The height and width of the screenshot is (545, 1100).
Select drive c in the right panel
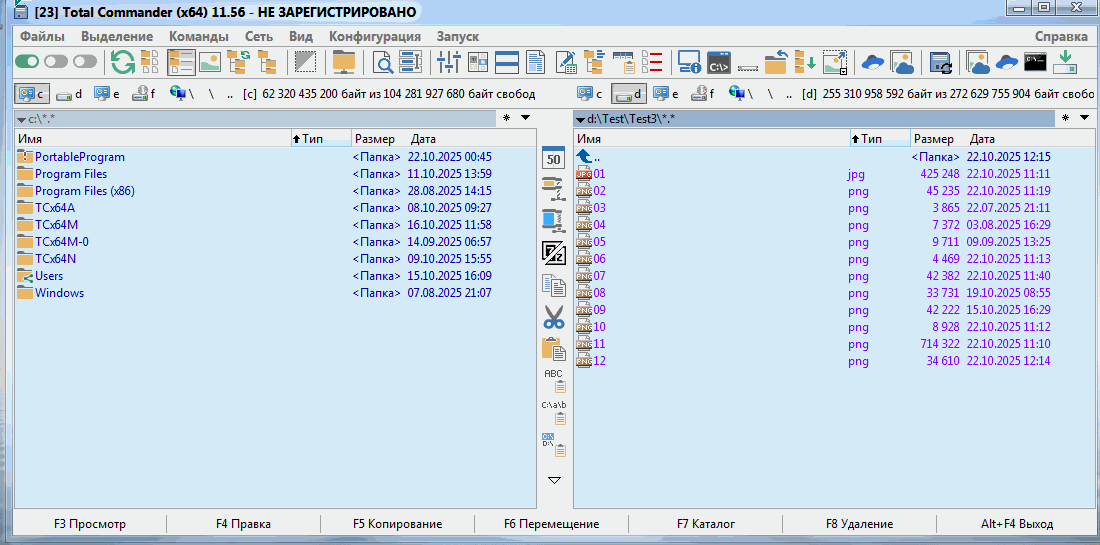click(x=590, y=94)
